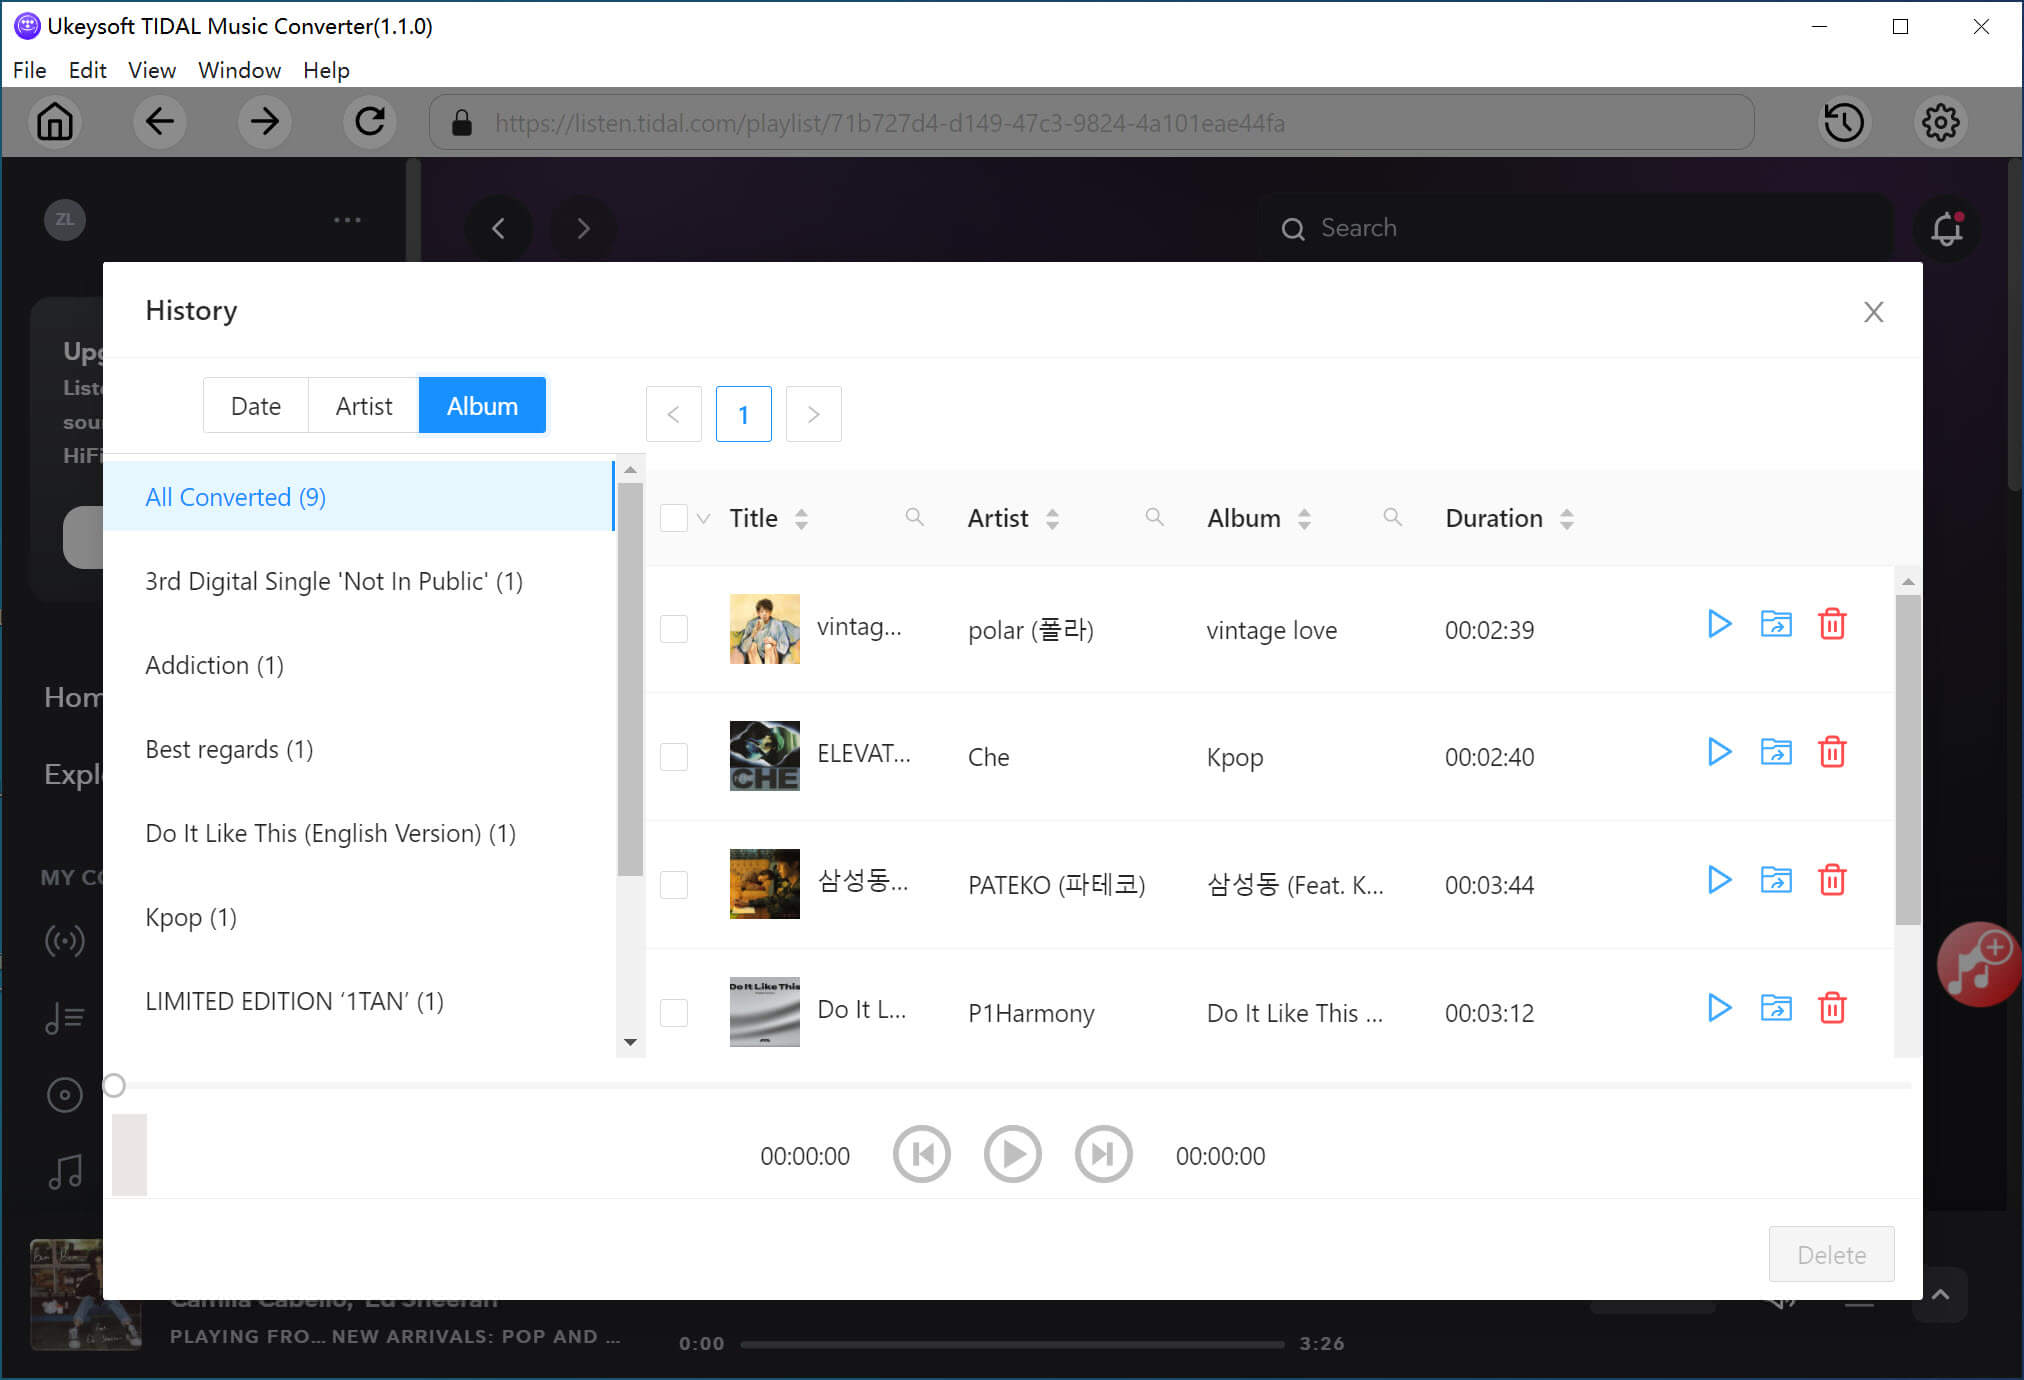Expand the TIDAL player chevron-up button
Viewport: 2024px width, 1380px height.
(x=1940, y=1295)
